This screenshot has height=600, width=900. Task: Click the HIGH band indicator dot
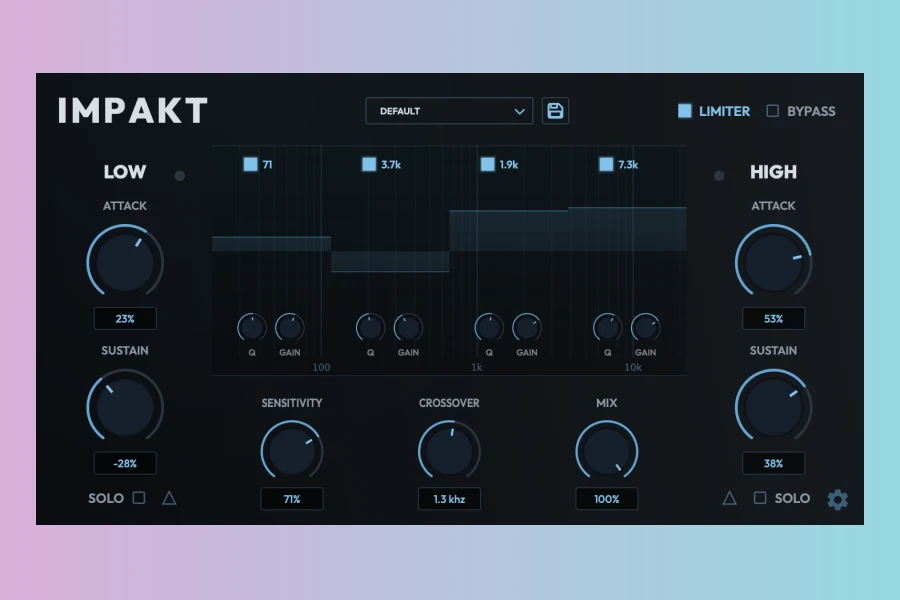pos(719,176)
